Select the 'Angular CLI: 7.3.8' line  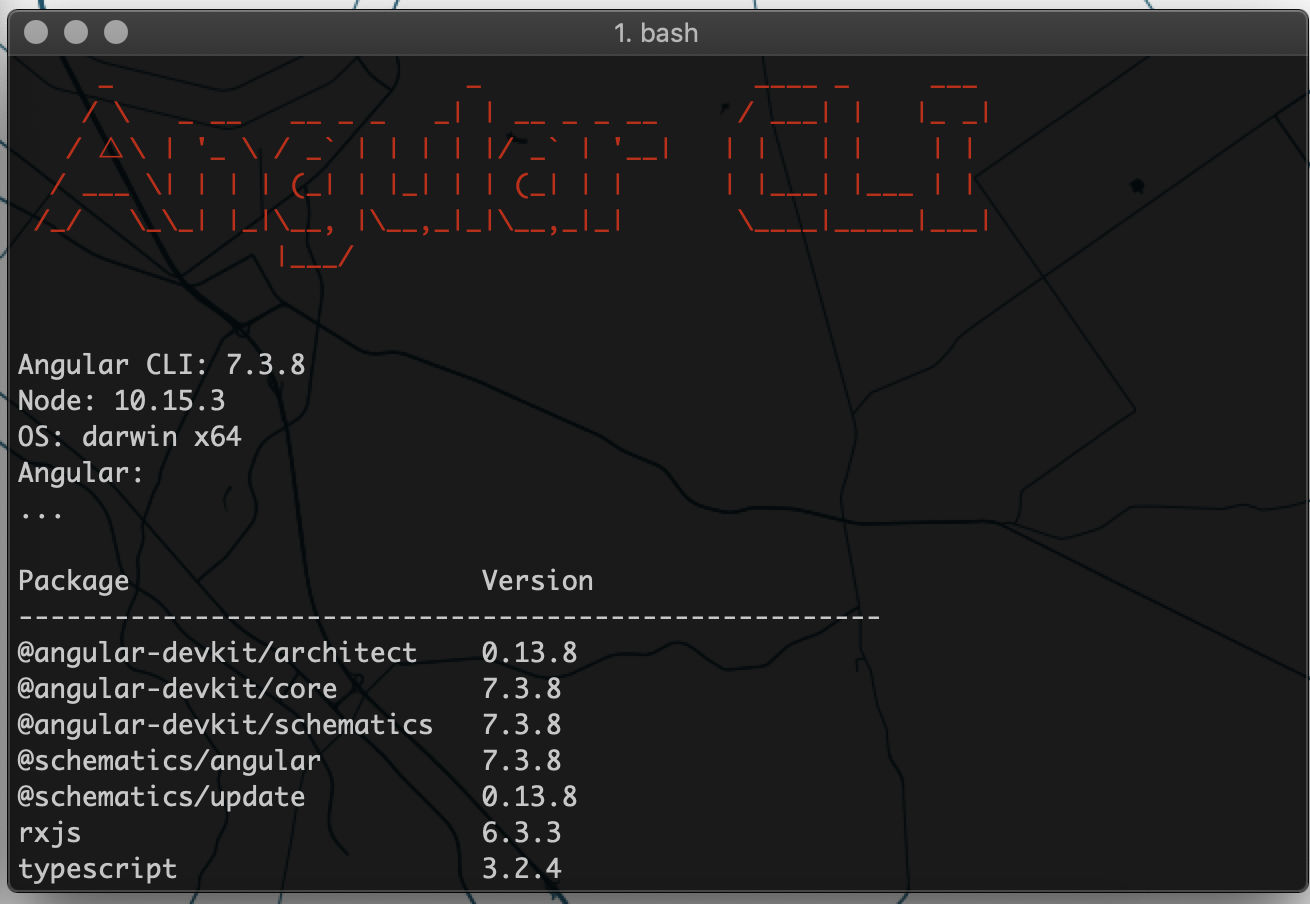click(162, 364)
